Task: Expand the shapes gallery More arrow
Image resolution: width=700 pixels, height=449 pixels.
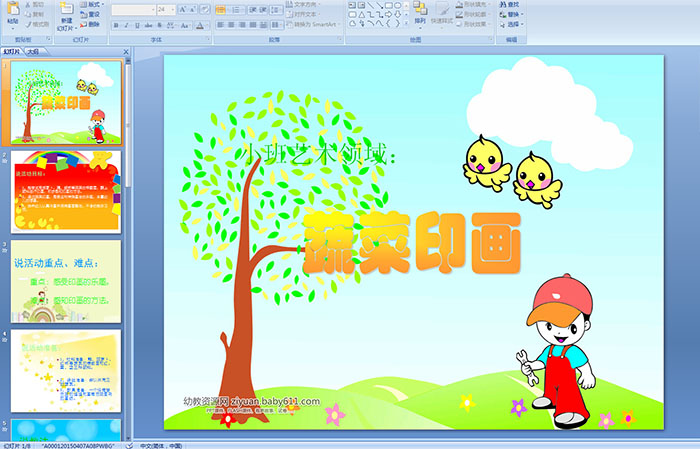Action: pyautogui.click(x=406, y=23)
